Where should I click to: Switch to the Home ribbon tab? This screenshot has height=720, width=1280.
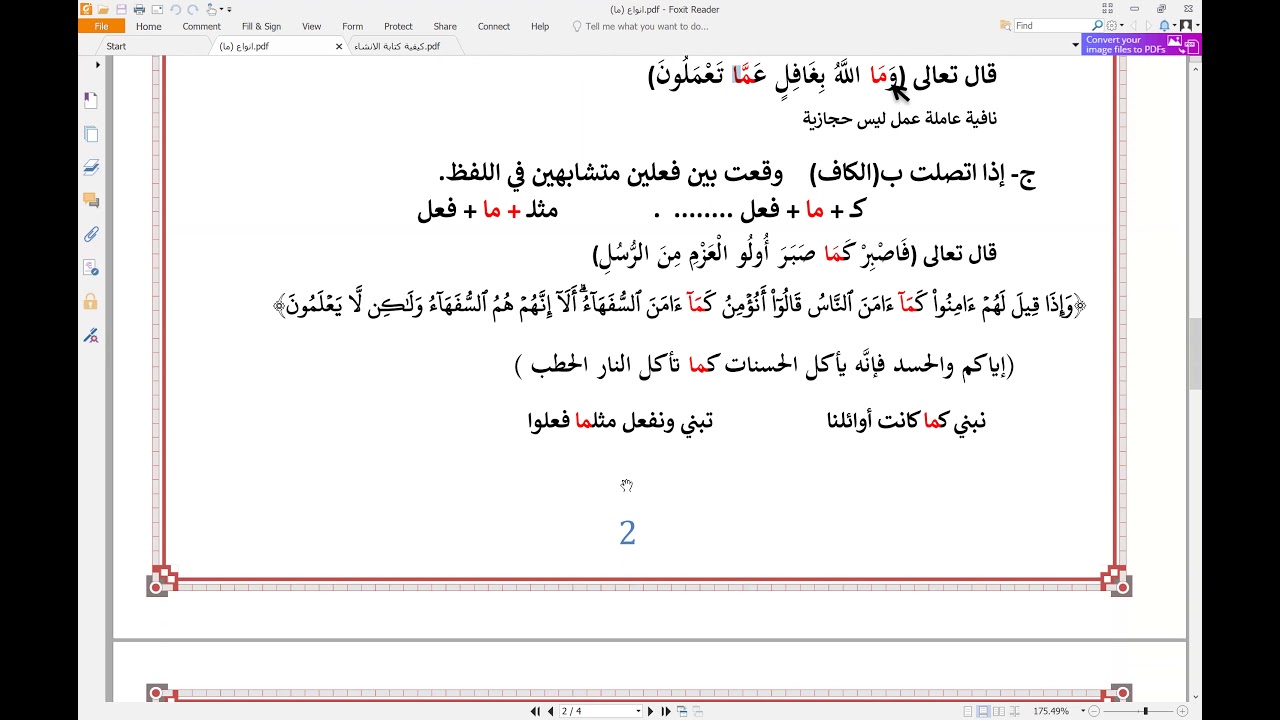coord(148,27)
